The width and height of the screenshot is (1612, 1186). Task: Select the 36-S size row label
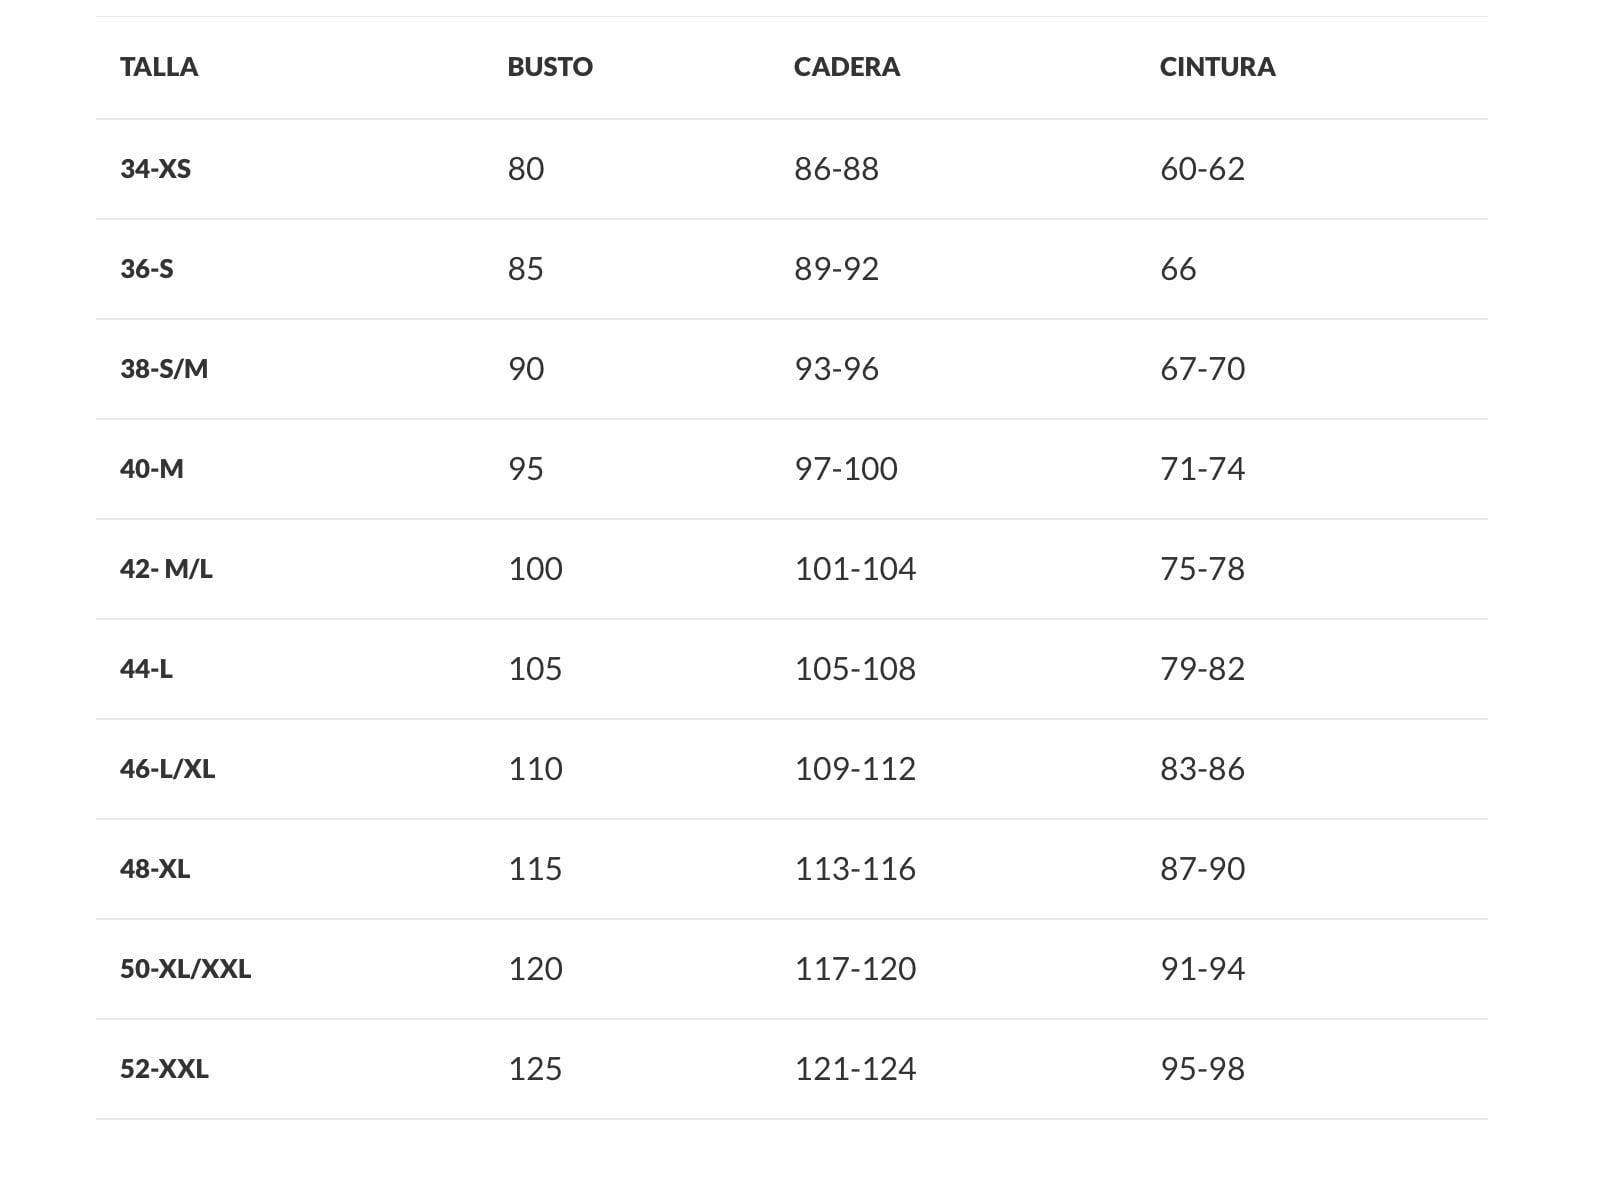click(x=146, y=269)
